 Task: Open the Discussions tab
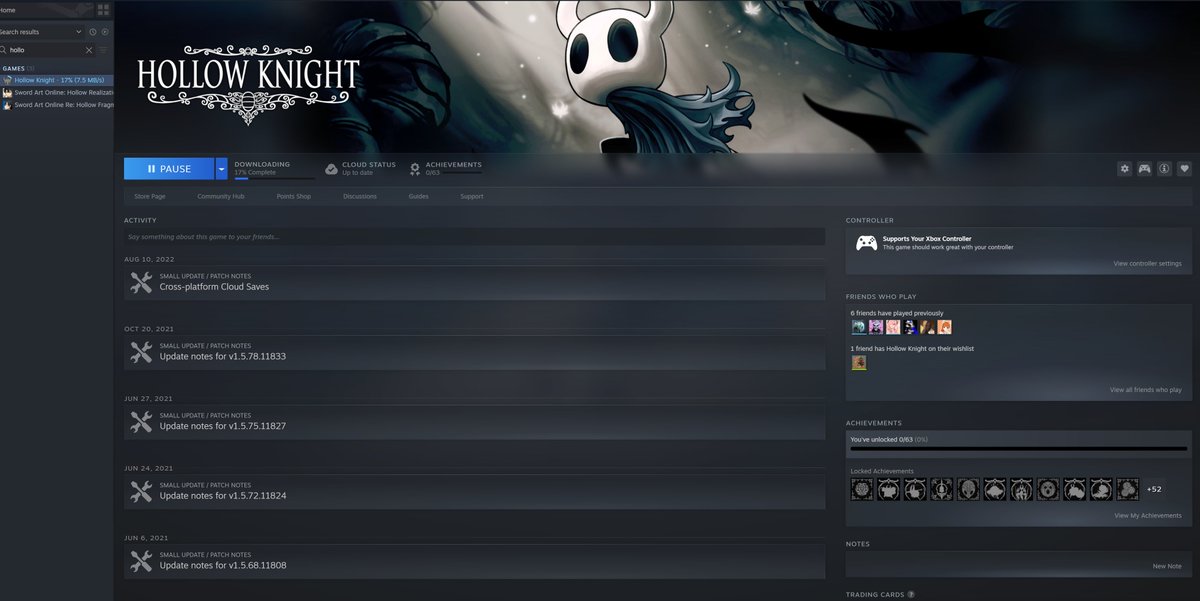360,197
